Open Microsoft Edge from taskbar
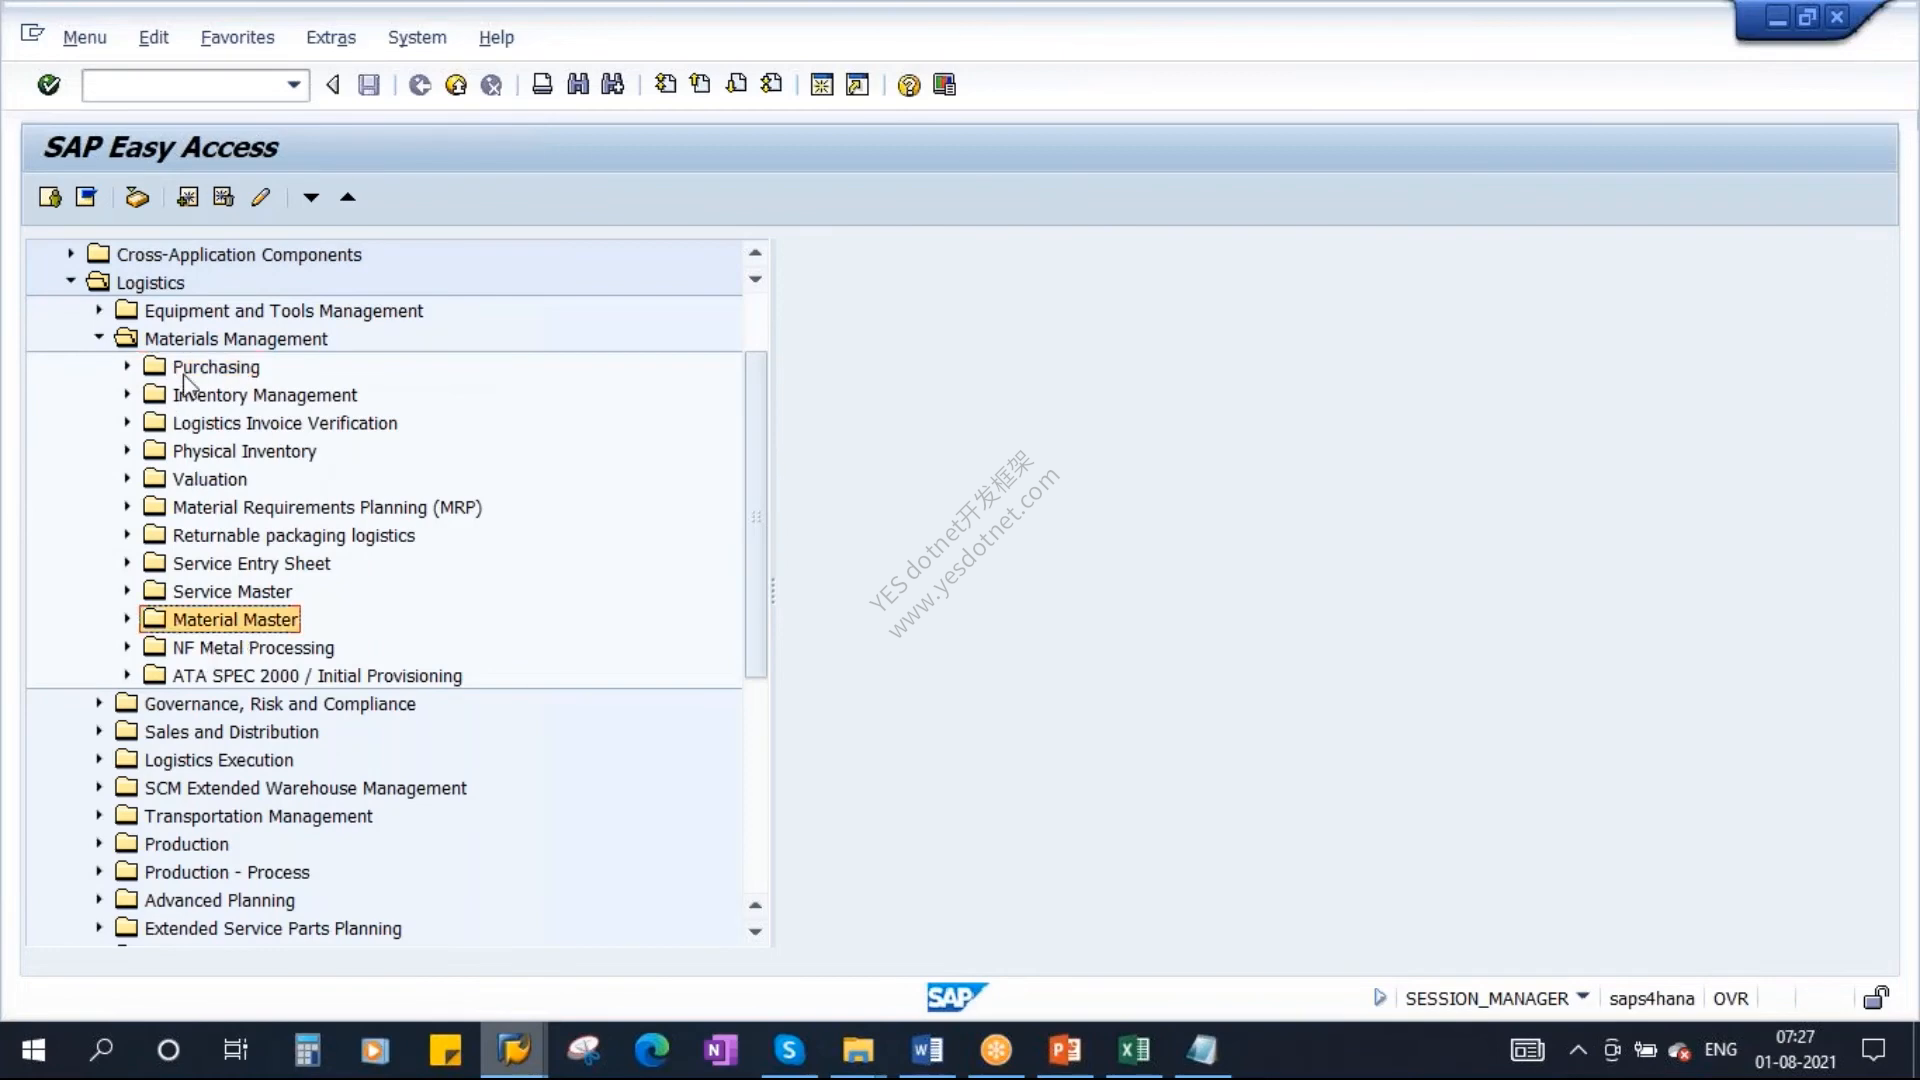The image size is (1920, 1080). pyautogui.click(x=651, y=1050)
